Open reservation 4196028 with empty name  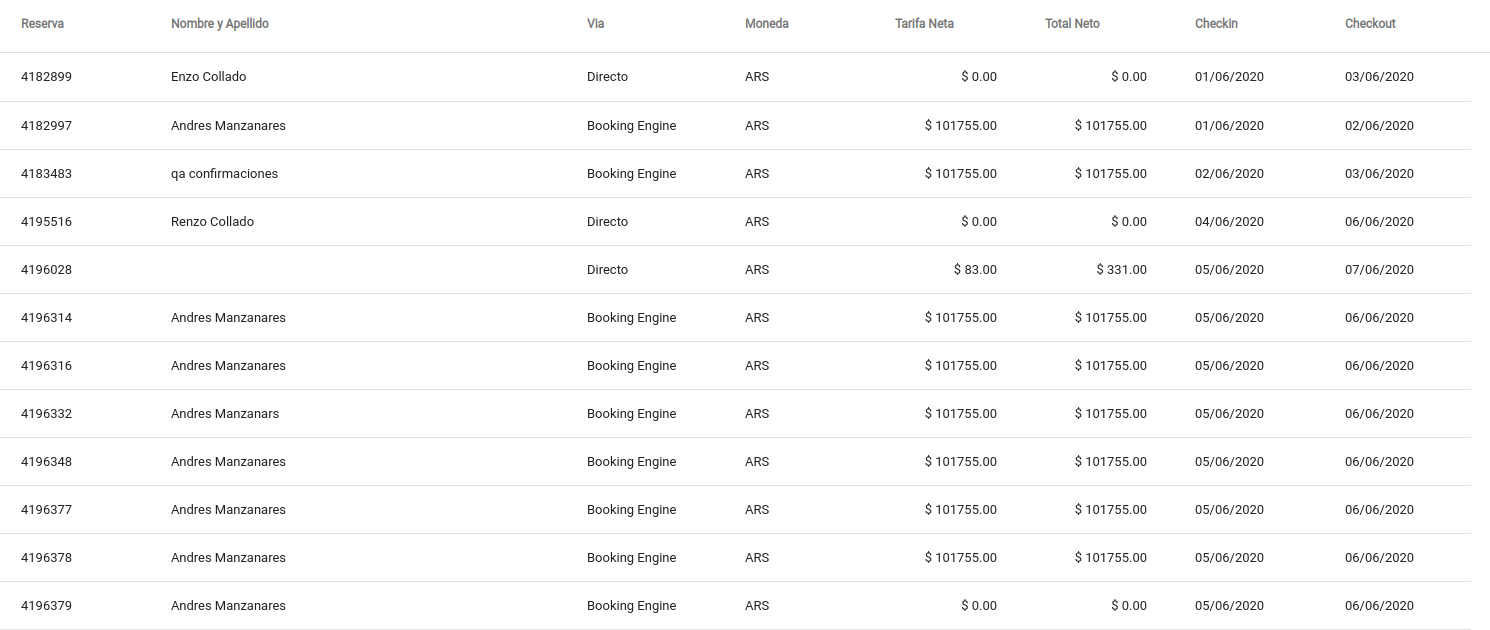point(46,270)
